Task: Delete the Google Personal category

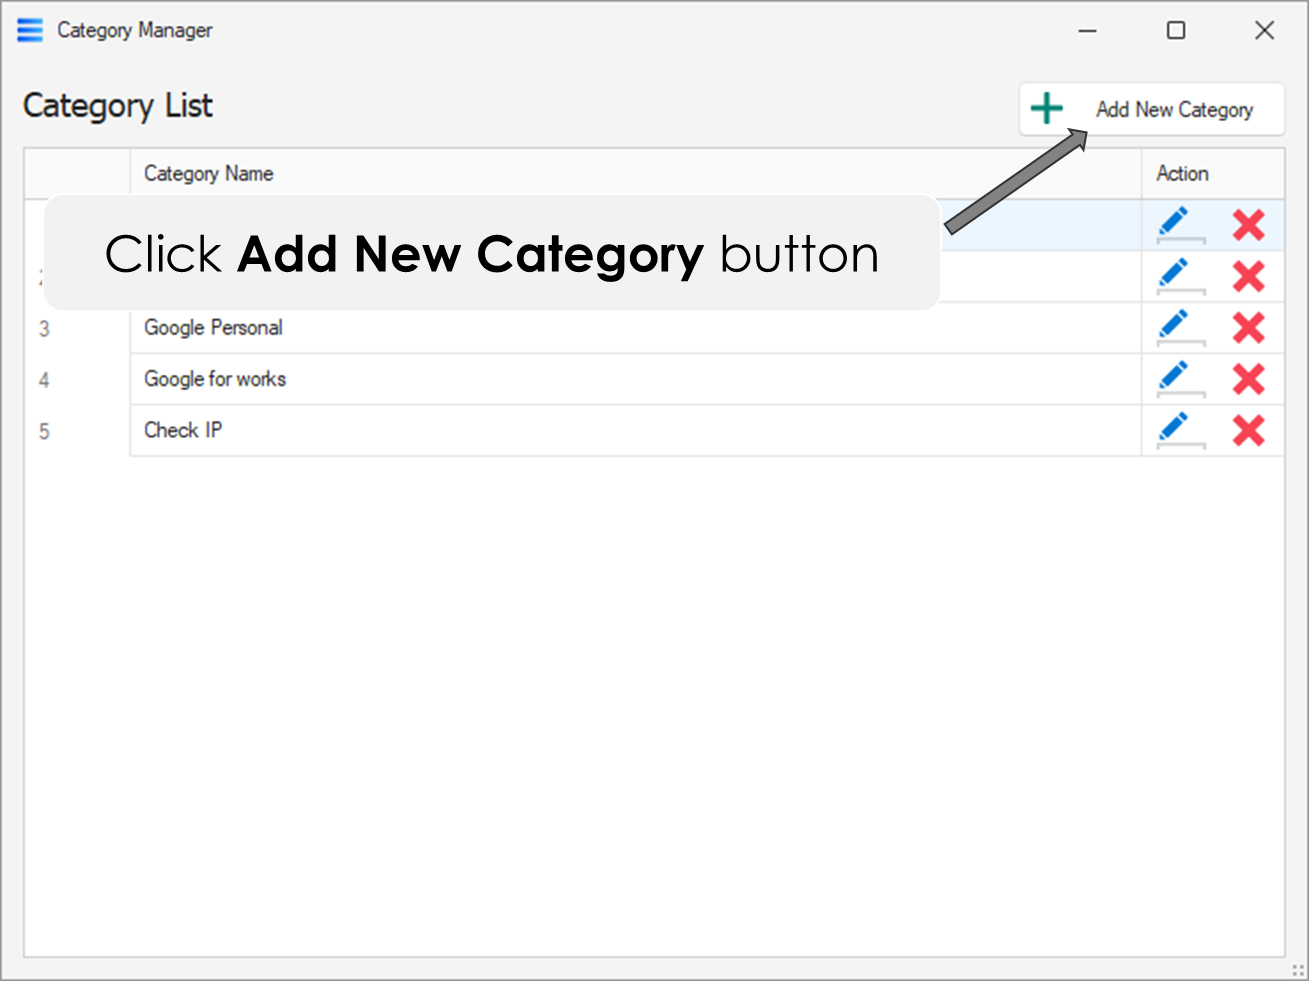Action: [1248, 328]
